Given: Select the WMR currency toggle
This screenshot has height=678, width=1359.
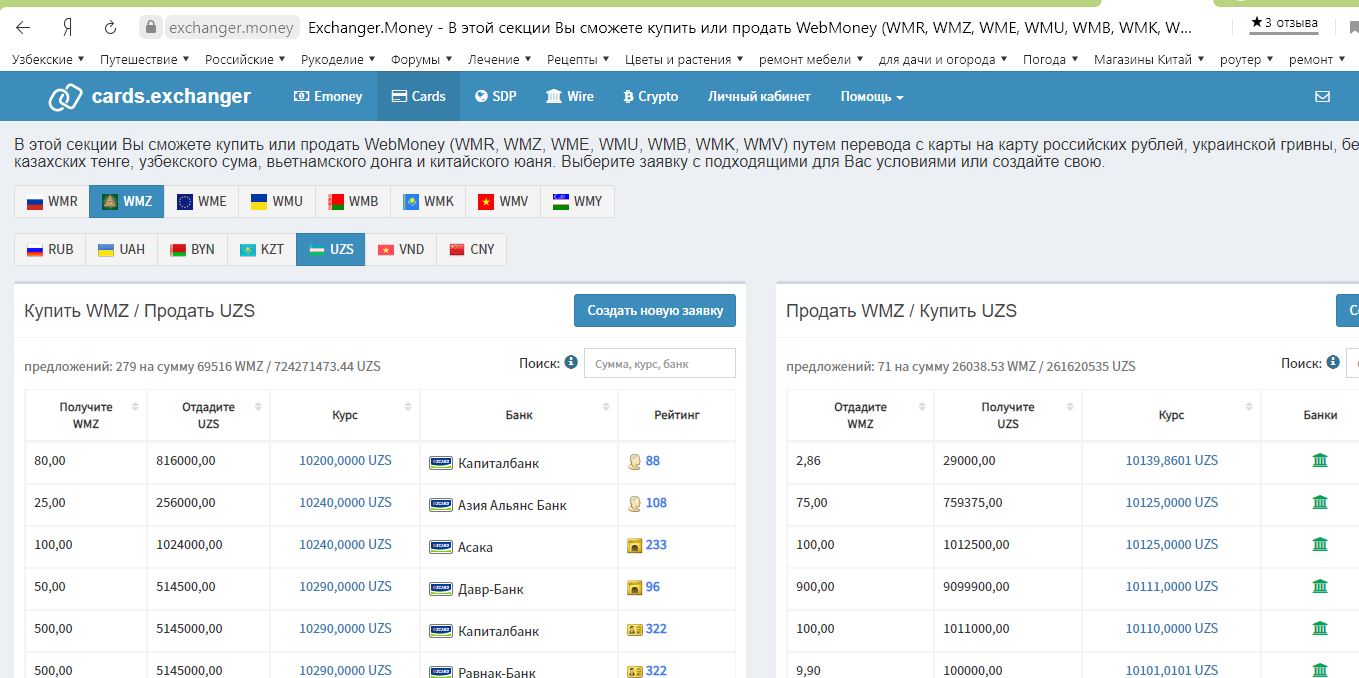Looking at the screenshot, I should click(52, 201).
